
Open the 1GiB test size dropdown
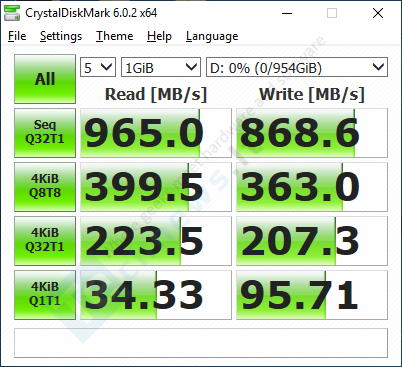161,67
